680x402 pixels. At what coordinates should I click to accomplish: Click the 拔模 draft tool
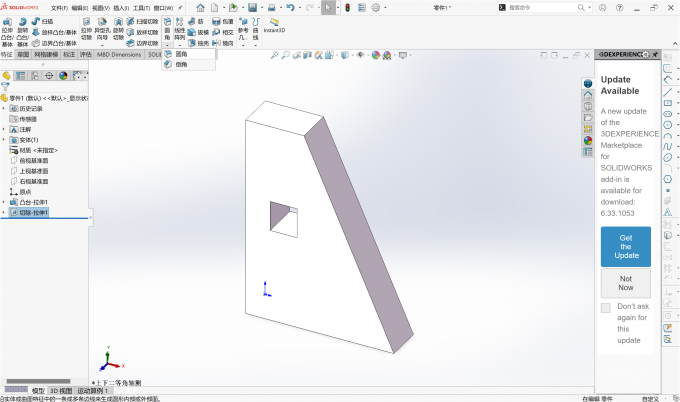point(198,32)
